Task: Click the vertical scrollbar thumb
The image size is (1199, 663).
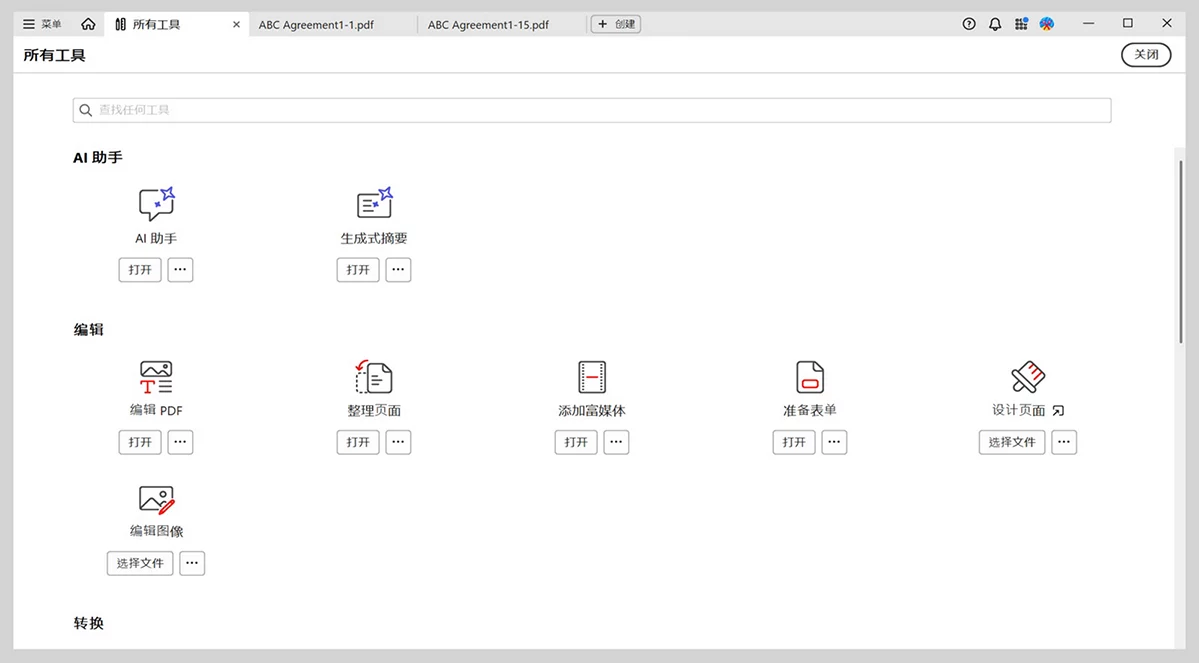Action: point(1181,251)
